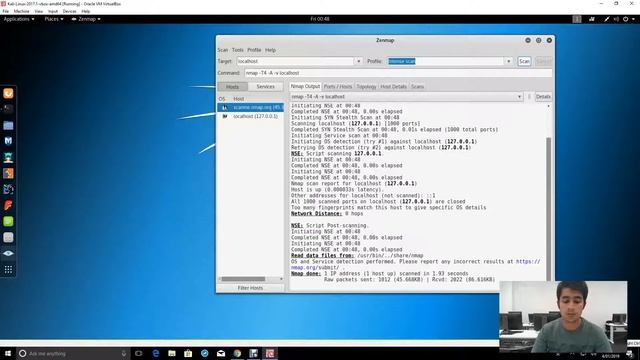Screen dimensions: 640x360
Task: Open the power menu in Kali top bar
Action: point(628,19)
